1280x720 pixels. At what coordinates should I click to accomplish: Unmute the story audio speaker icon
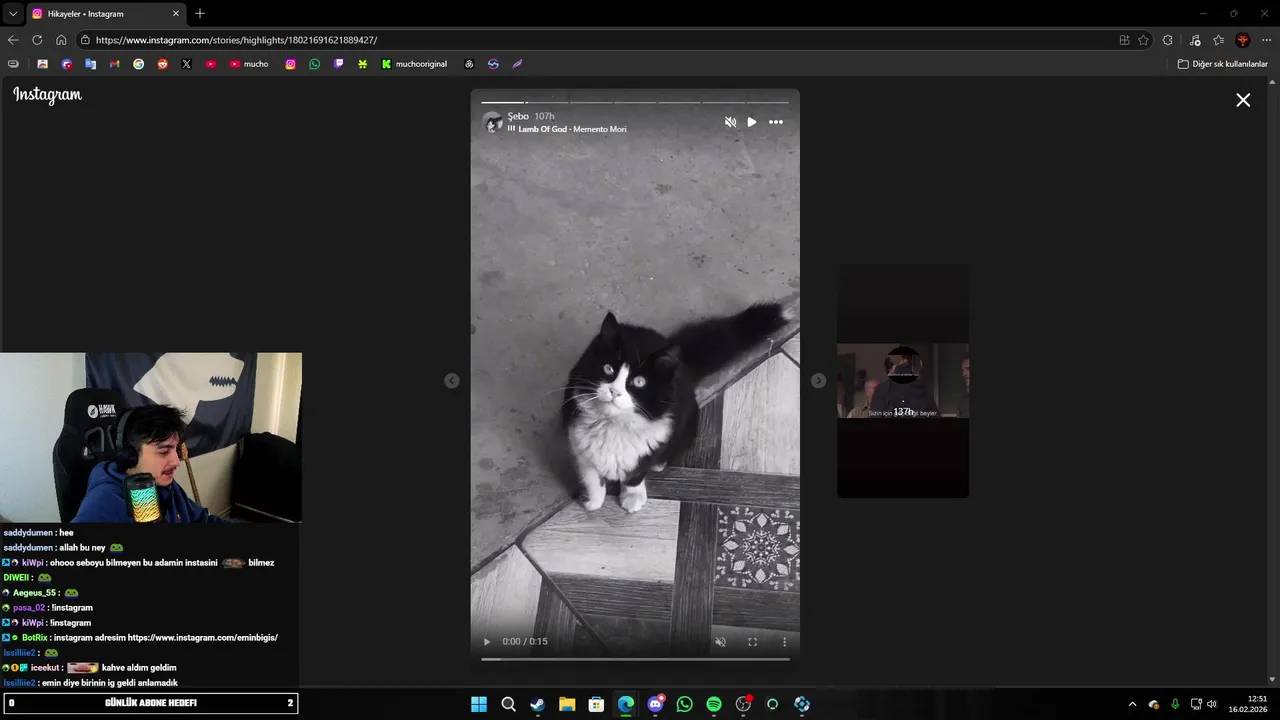(x=730, y=122)
